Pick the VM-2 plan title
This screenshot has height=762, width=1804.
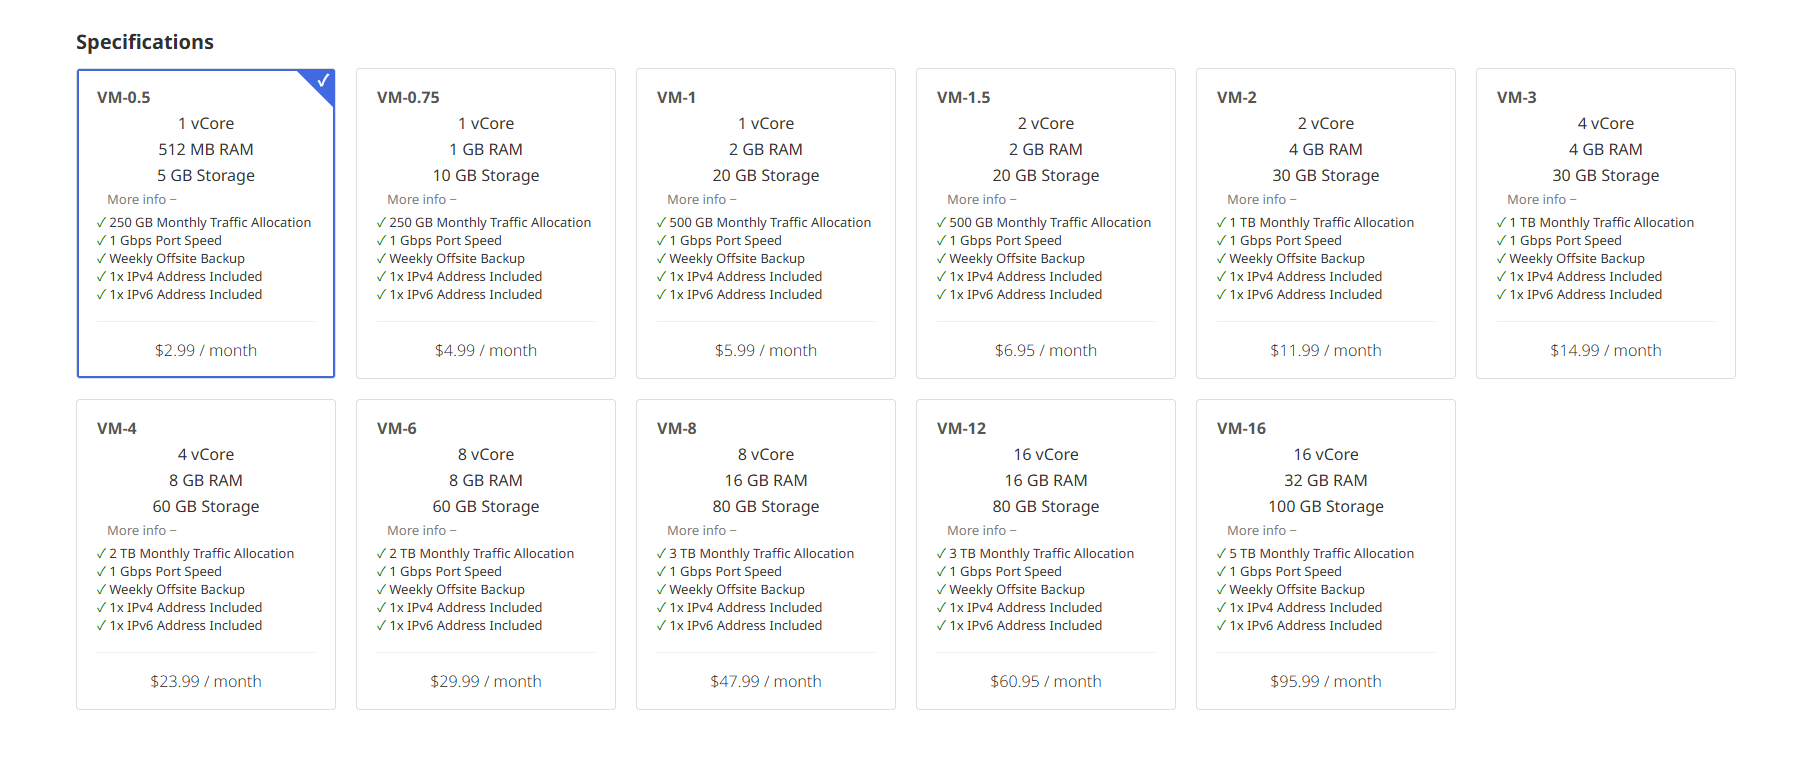1236,98
